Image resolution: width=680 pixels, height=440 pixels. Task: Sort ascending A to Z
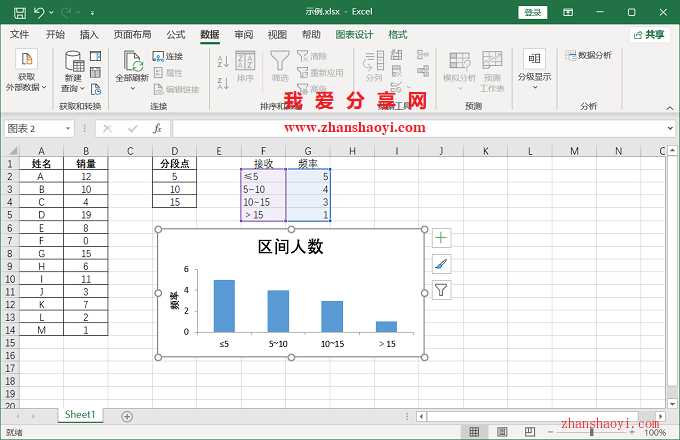(223, 61)
